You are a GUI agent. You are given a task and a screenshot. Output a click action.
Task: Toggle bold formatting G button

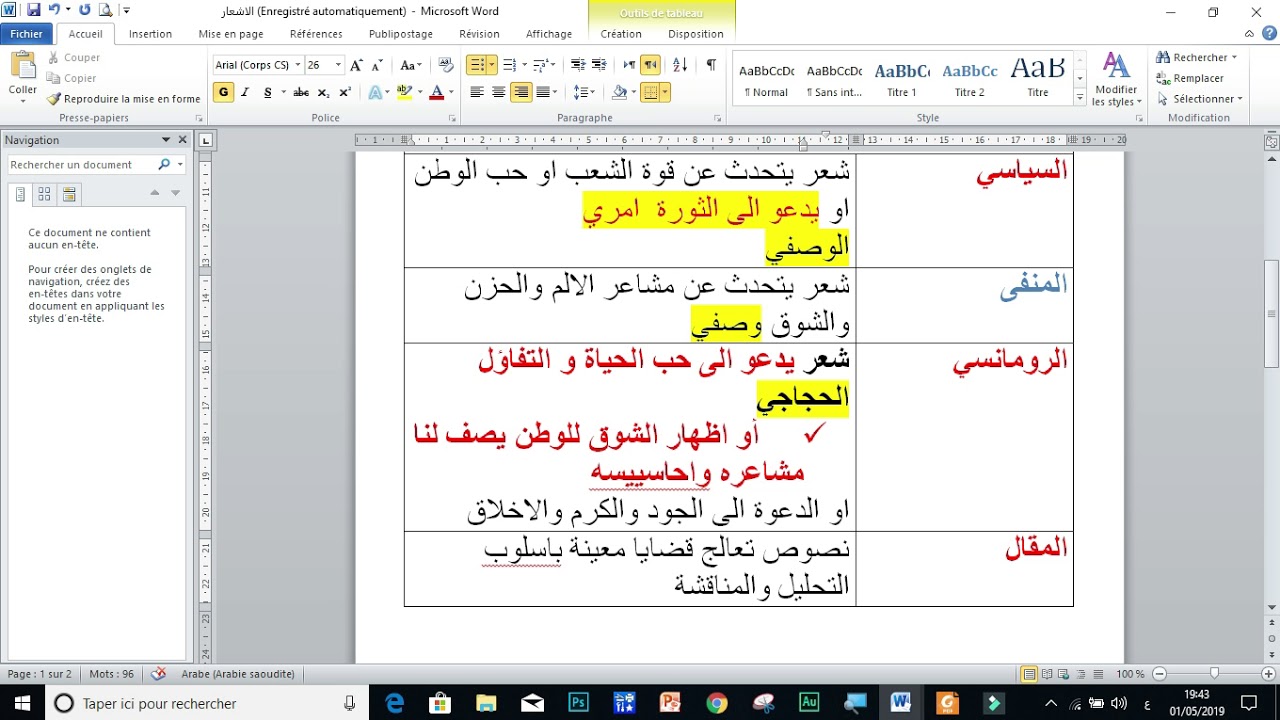coord(223,92)
